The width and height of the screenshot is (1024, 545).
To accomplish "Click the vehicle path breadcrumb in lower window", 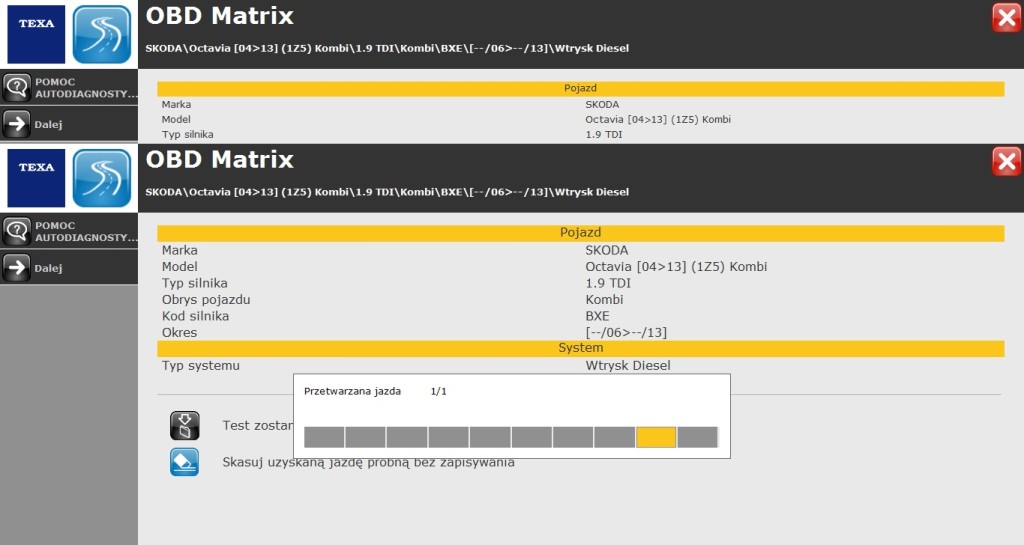I will click(387, 192).
